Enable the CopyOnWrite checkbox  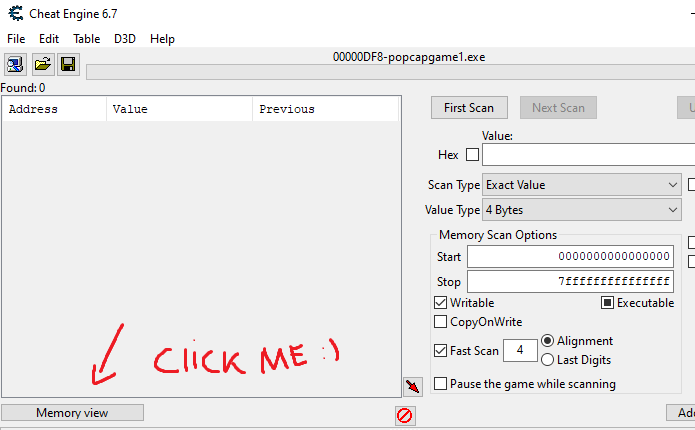tap(440, 322)
